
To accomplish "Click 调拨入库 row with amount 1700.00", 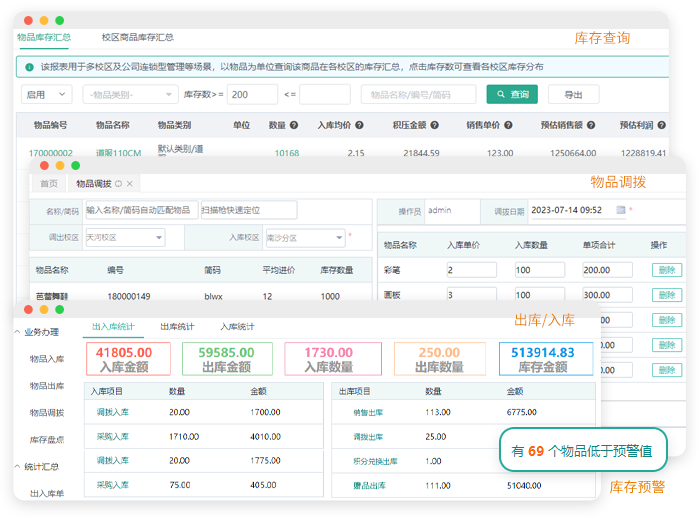I will tap(204, 412).
